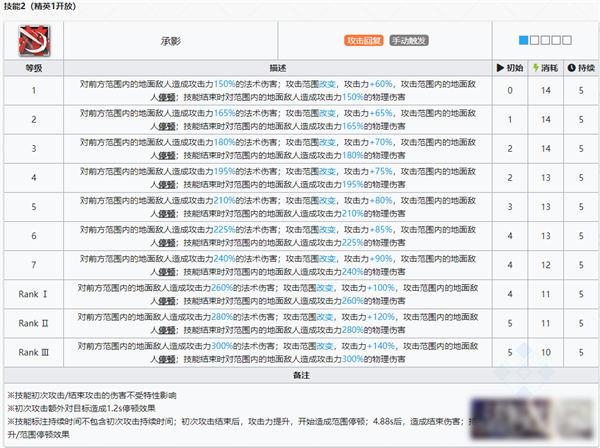
Task: Click the play icon in 初始 header
Action: click(500, 68)
